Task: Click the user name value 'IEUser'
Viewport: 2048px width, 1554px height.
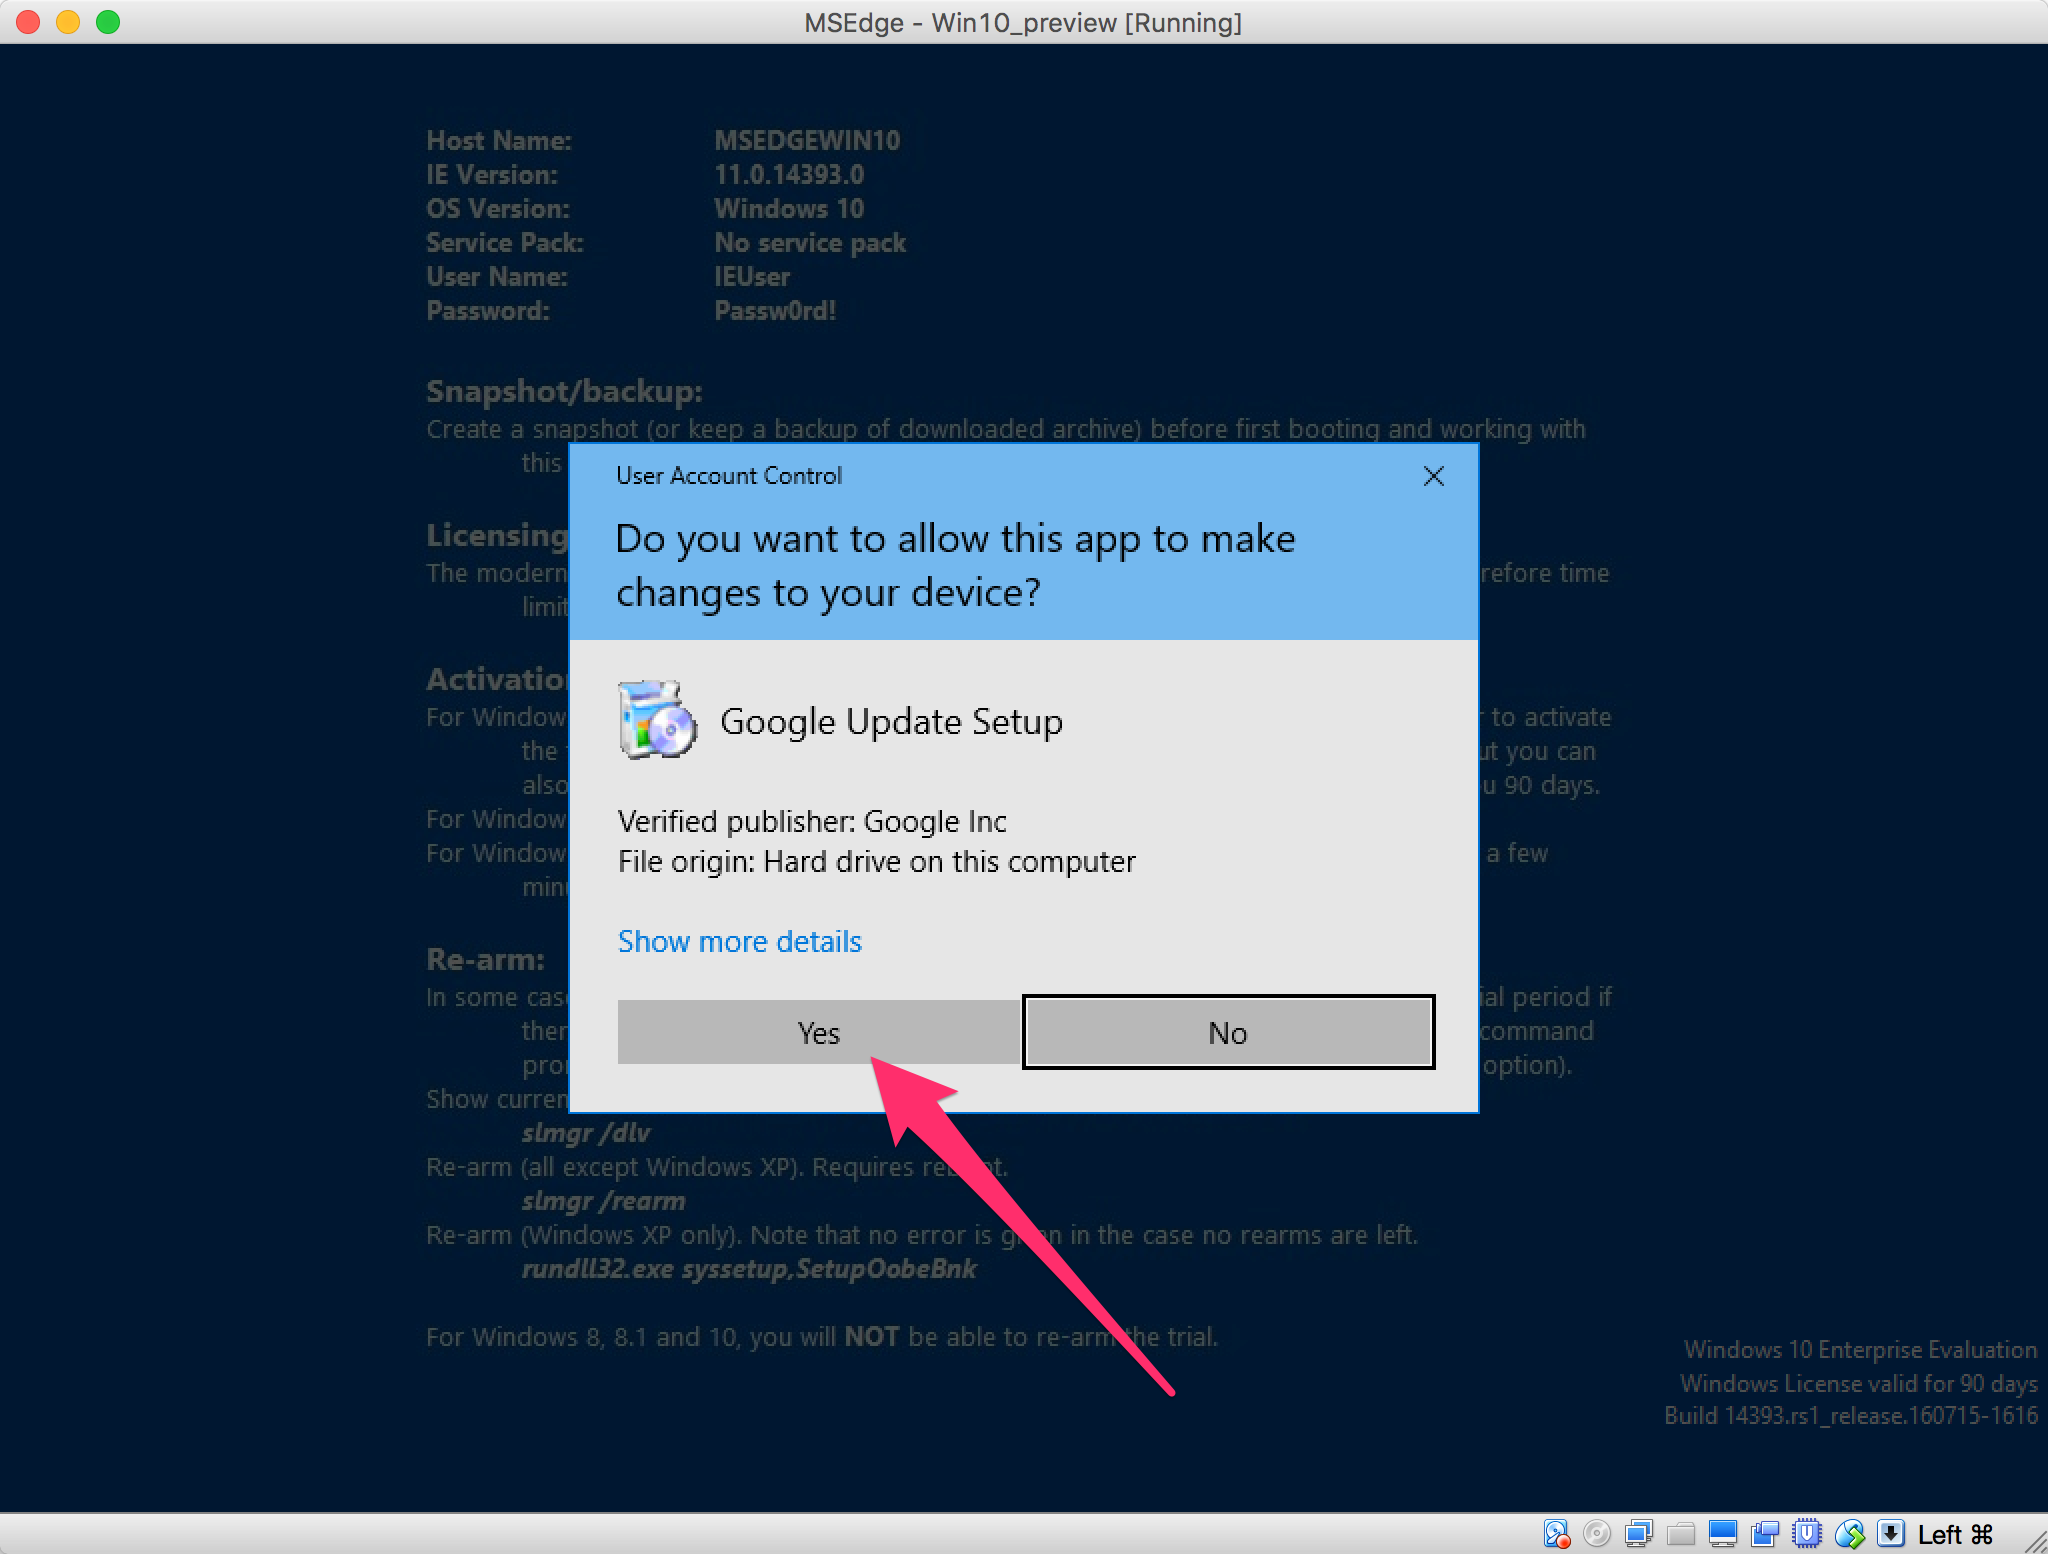Action: point(752,276)
